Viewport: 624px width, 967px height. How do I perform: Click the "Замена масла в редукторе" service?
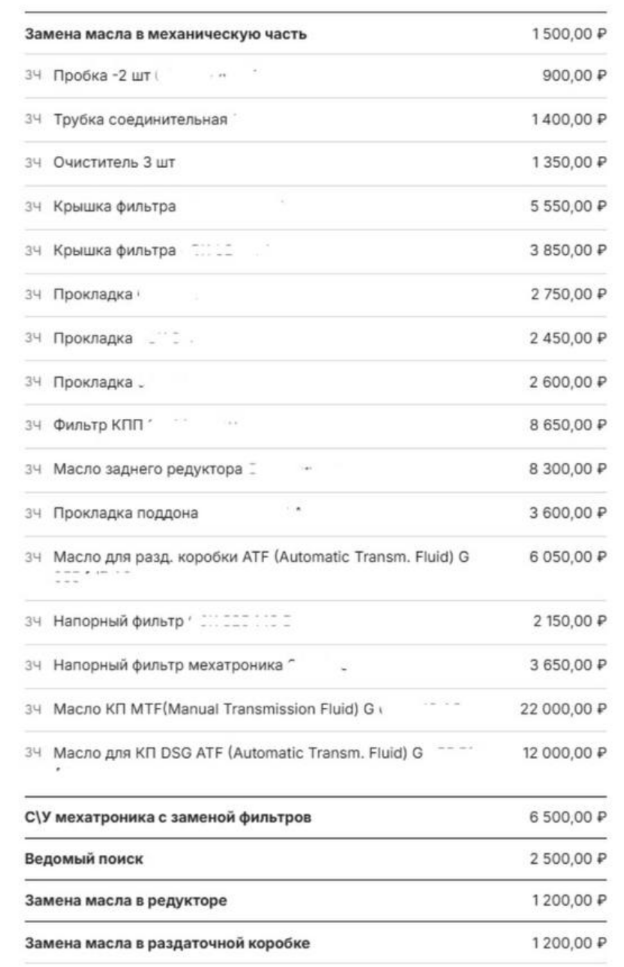[x=126, y=901]
